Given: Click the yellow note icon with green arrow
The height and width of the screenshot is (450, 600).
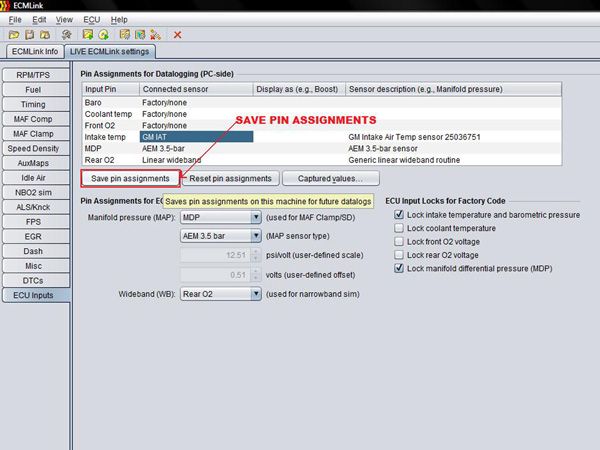Looking at the screenshot, I should (x=88, y=35).
